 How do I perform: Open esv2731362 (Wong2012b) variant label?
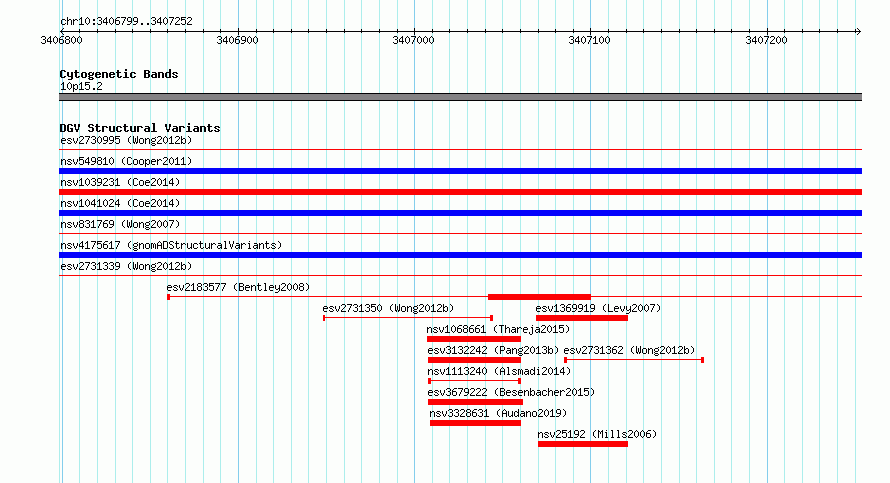[629, 350]
